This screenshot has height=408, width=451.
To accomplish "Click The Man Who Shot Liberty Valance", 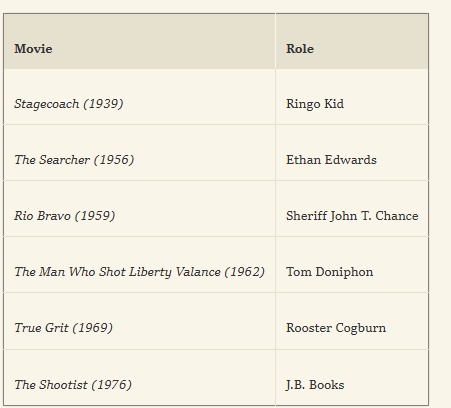I will coord(117,272).
